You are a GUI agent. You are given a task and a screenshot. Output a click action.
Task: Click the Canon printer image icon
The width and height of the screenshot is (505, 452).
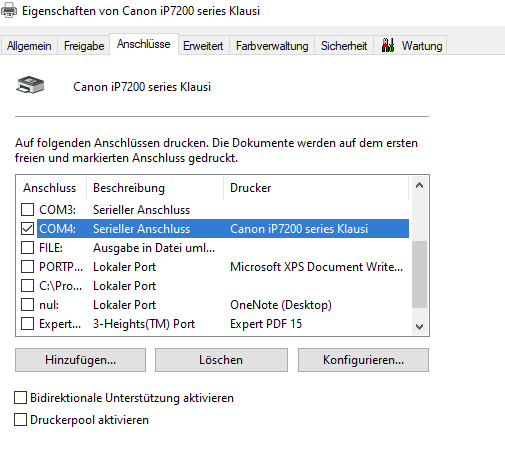30,85
